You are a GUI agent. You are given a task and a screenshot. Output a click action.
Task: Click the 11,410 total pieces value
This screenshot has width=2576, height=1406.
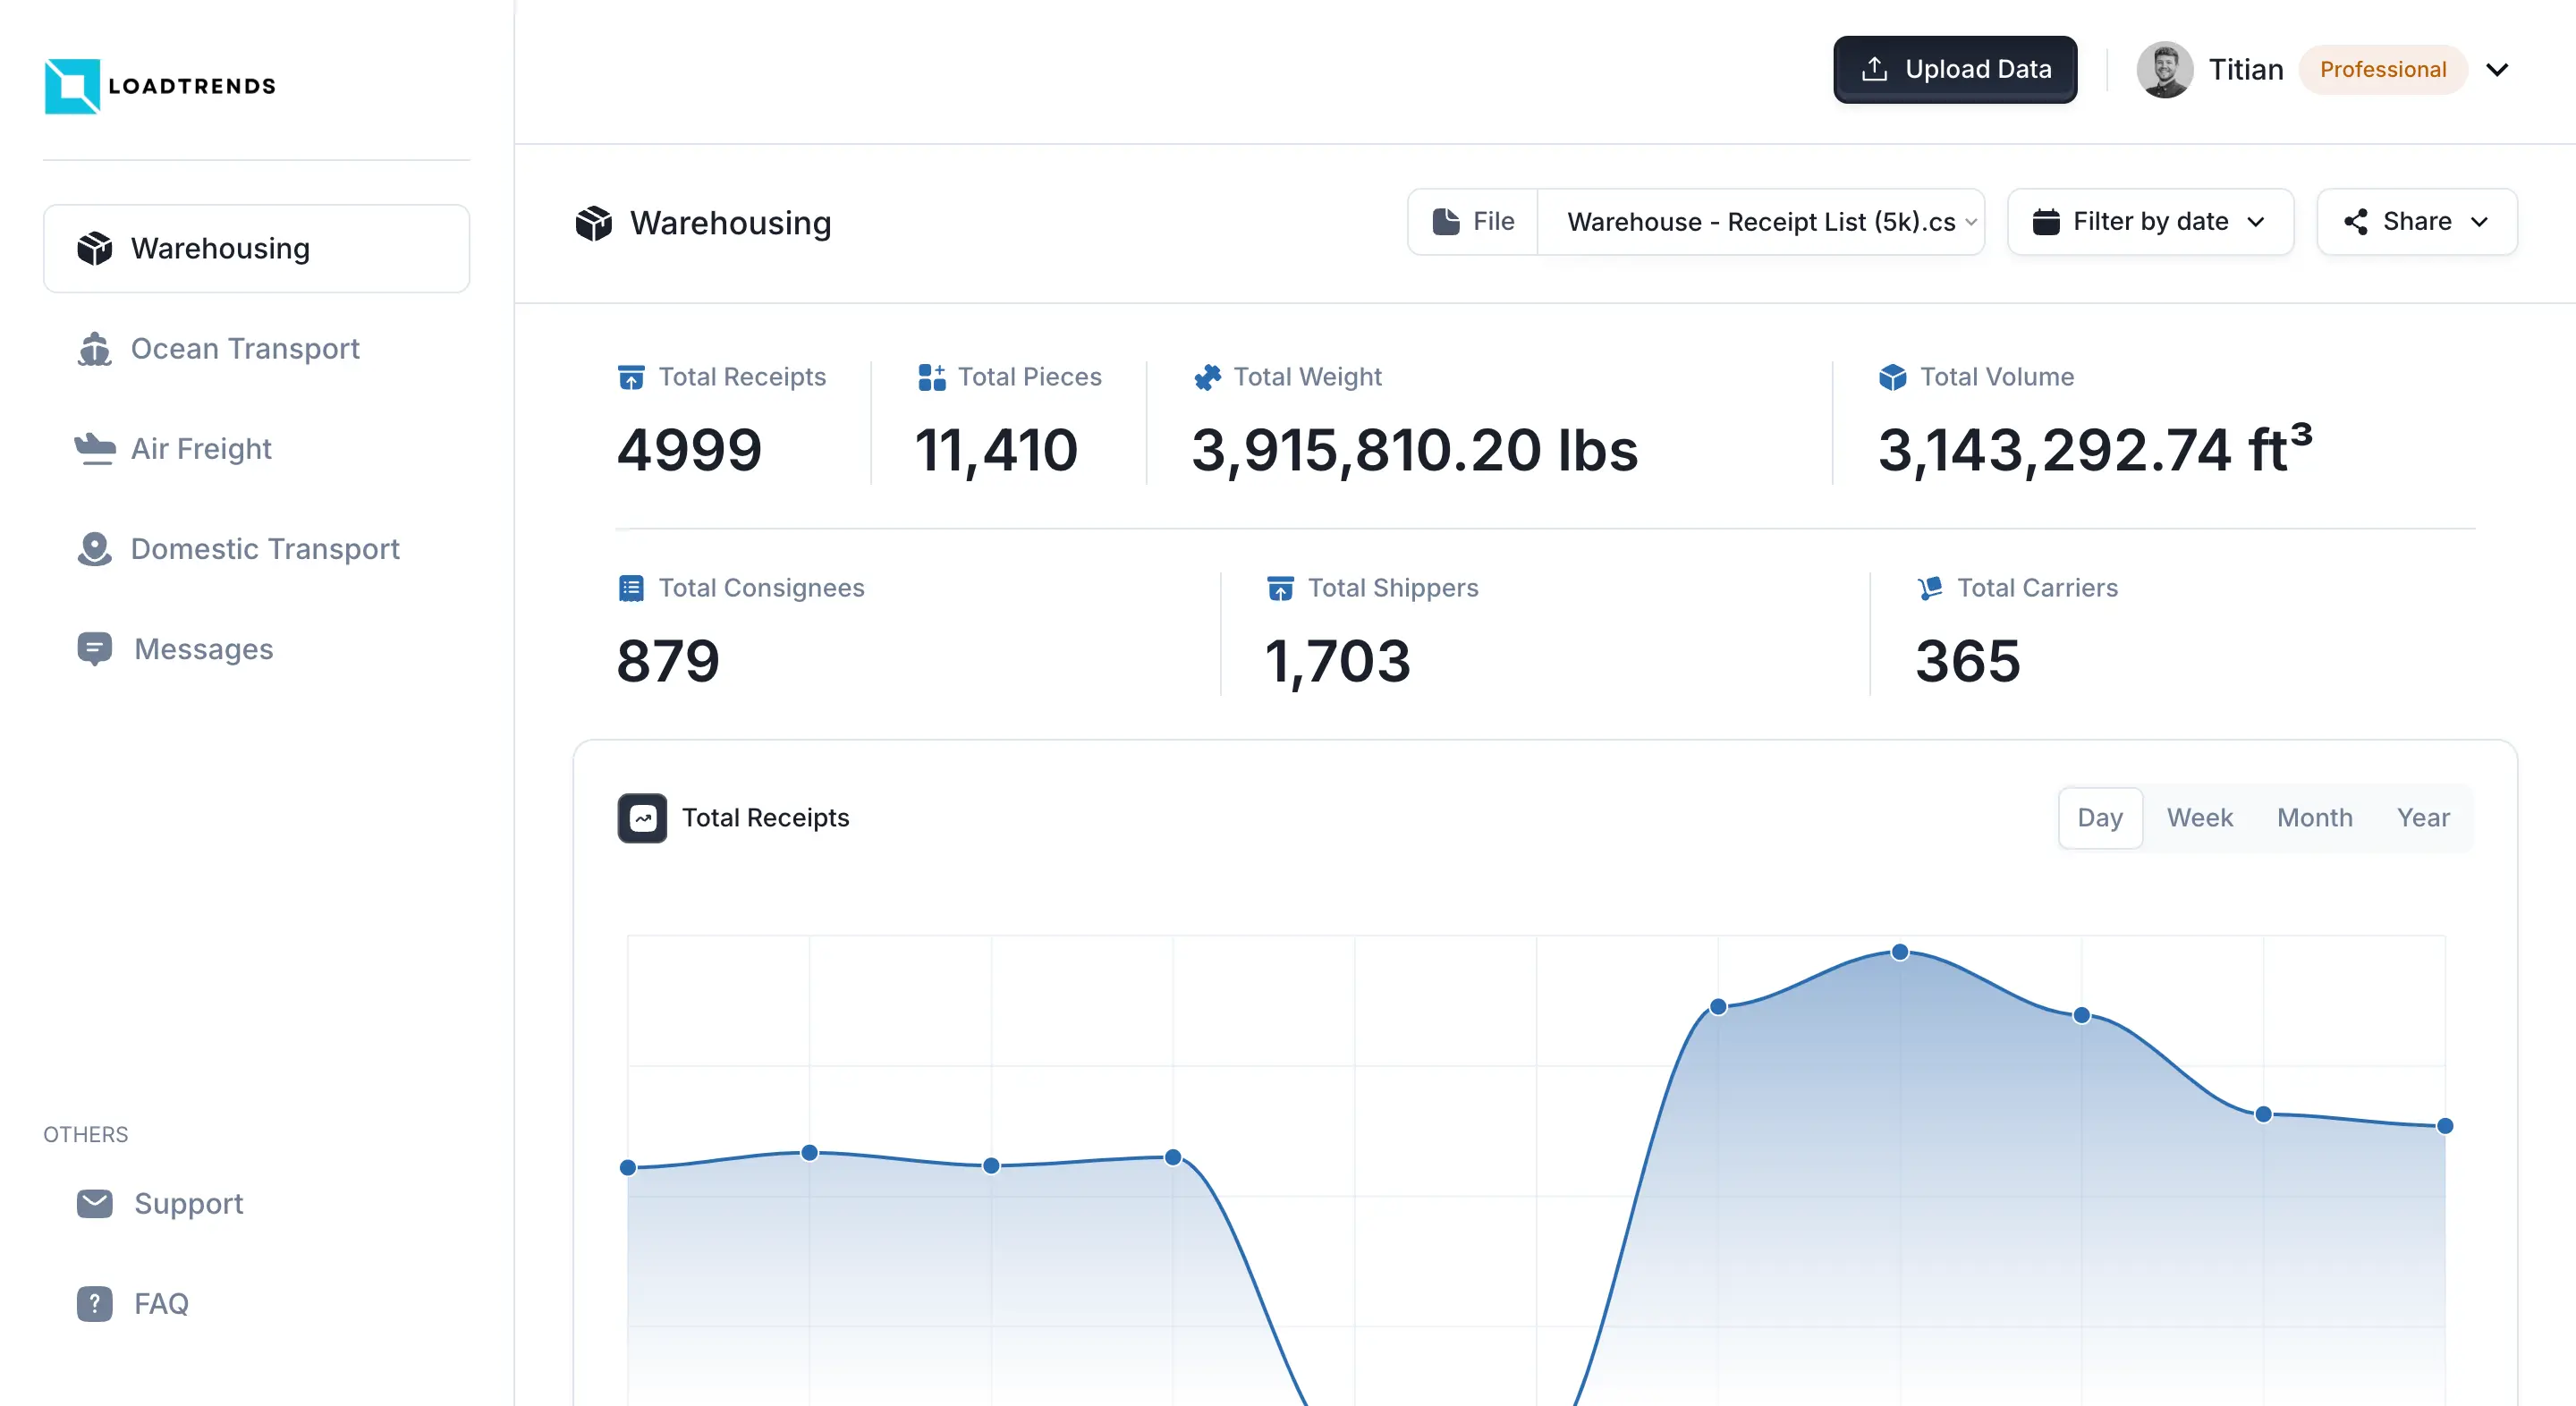coord(996,450)
